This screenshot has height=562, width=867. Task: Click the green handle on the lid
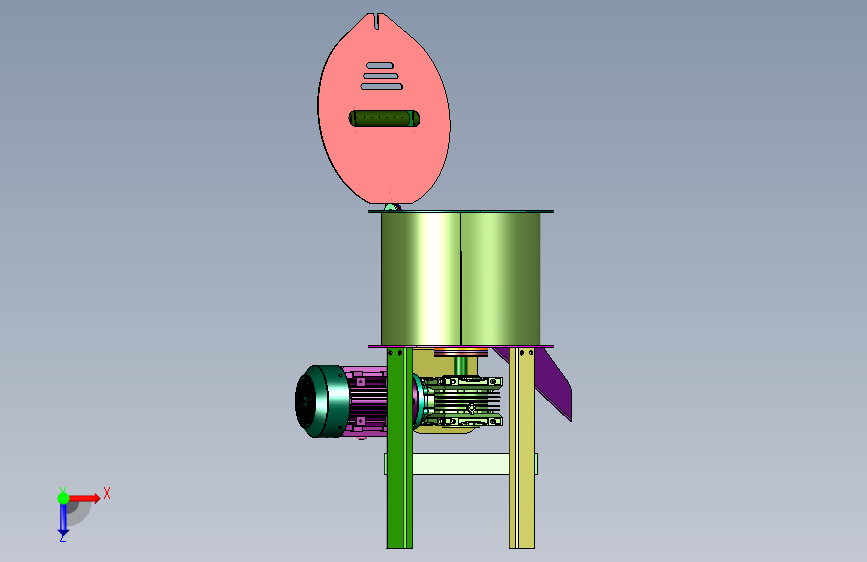384,118
